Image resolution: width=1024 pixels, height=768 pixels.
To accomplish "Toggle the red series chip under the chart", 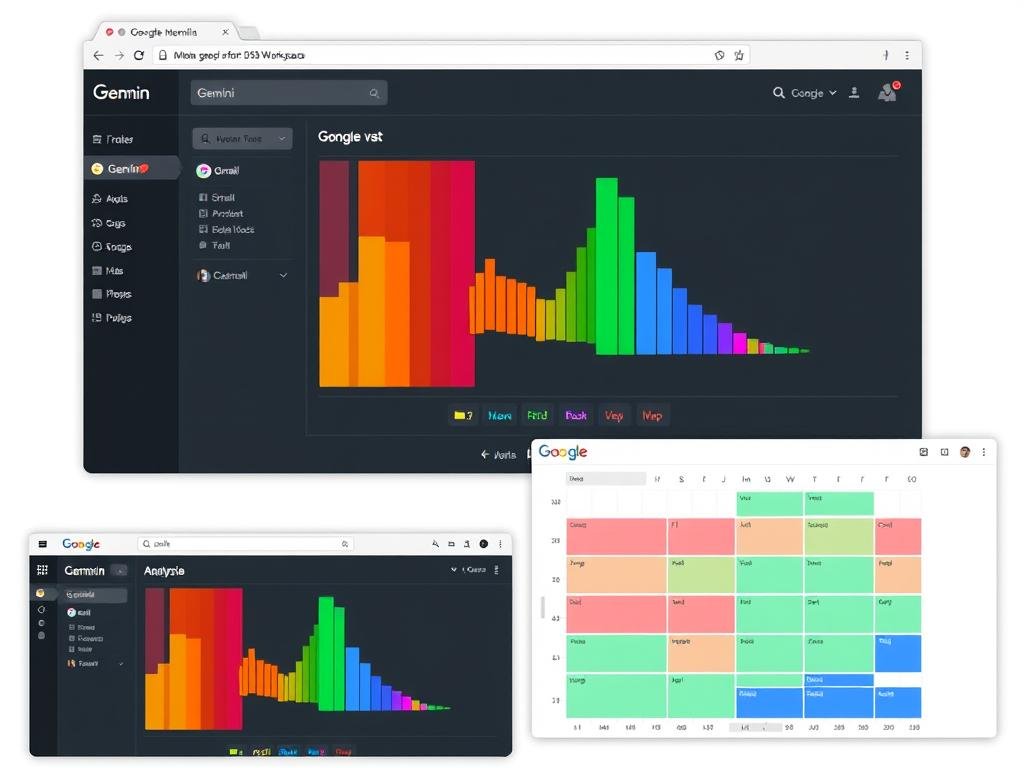I will tap(614, 415).
